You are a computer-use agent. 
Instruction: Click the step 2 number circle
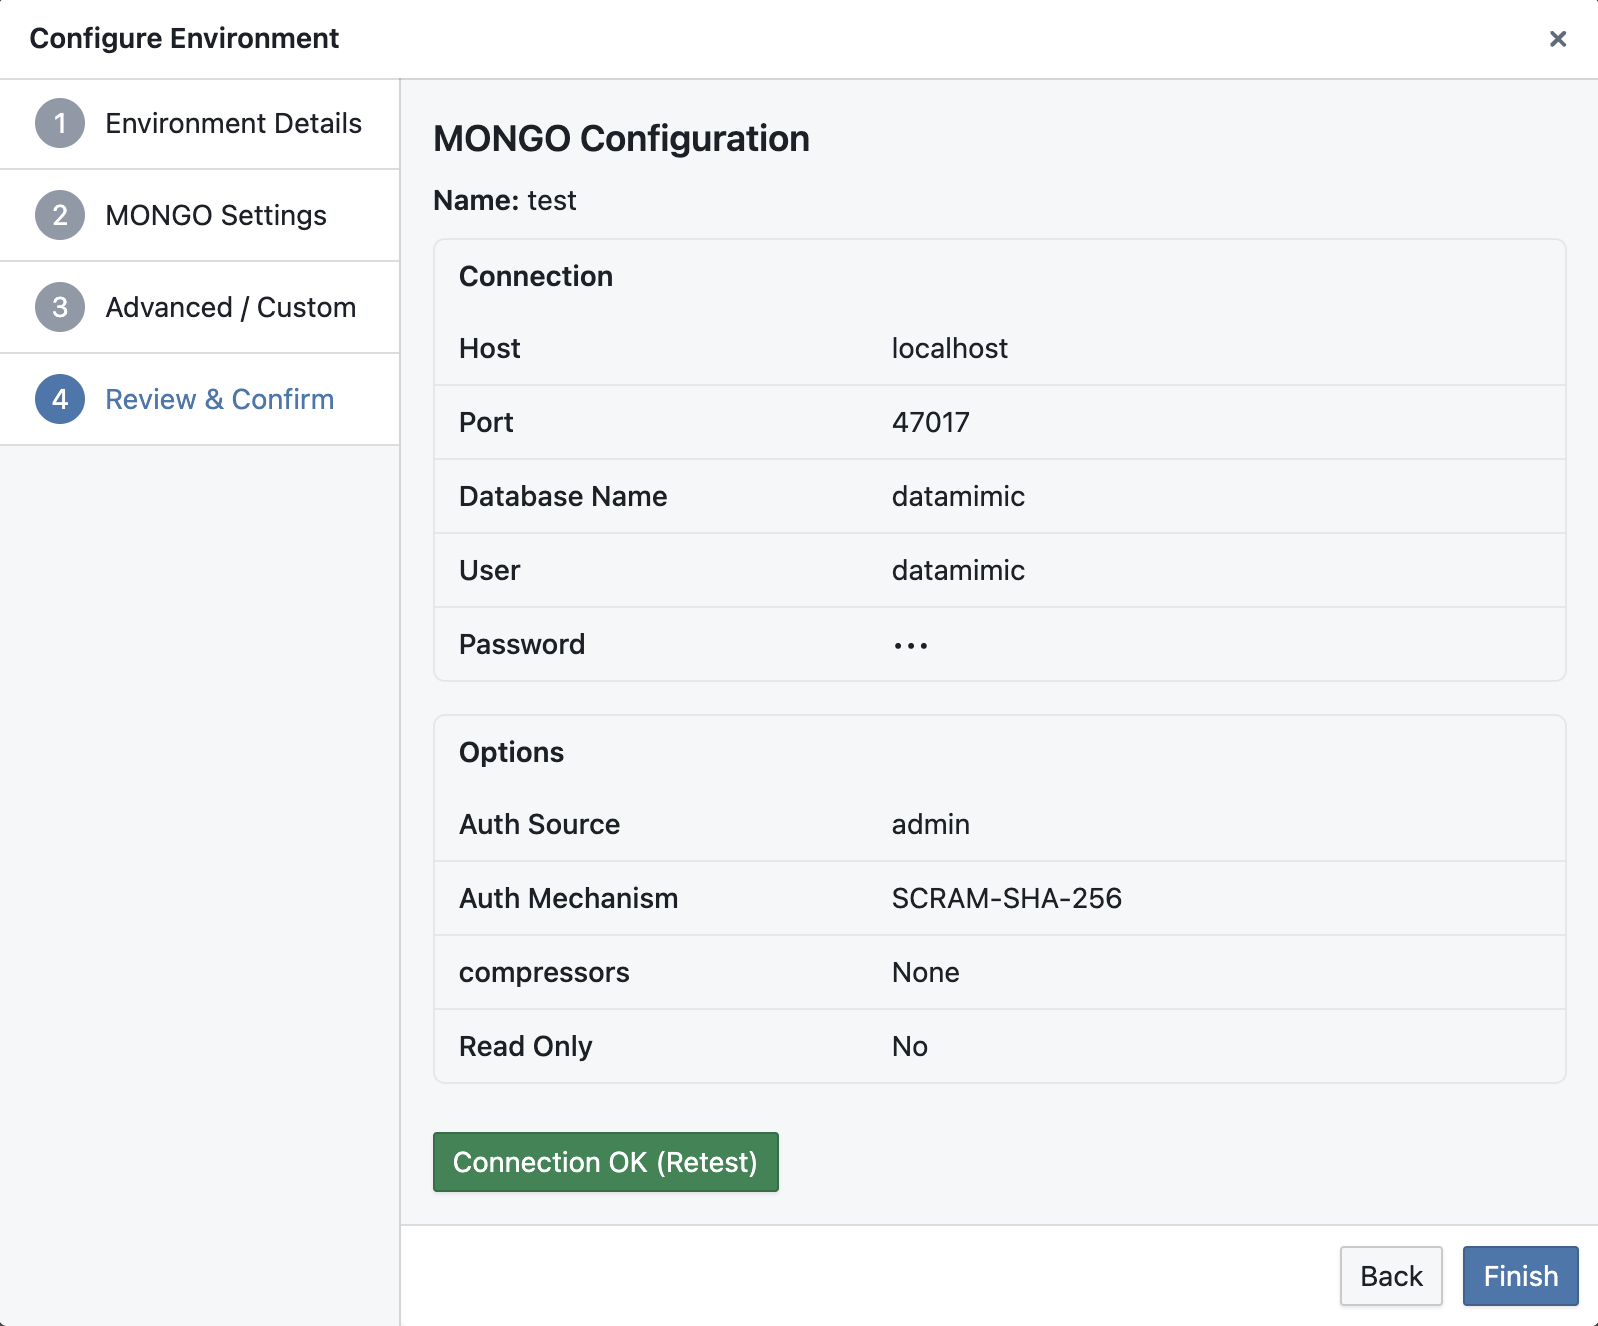pos(60,215)
